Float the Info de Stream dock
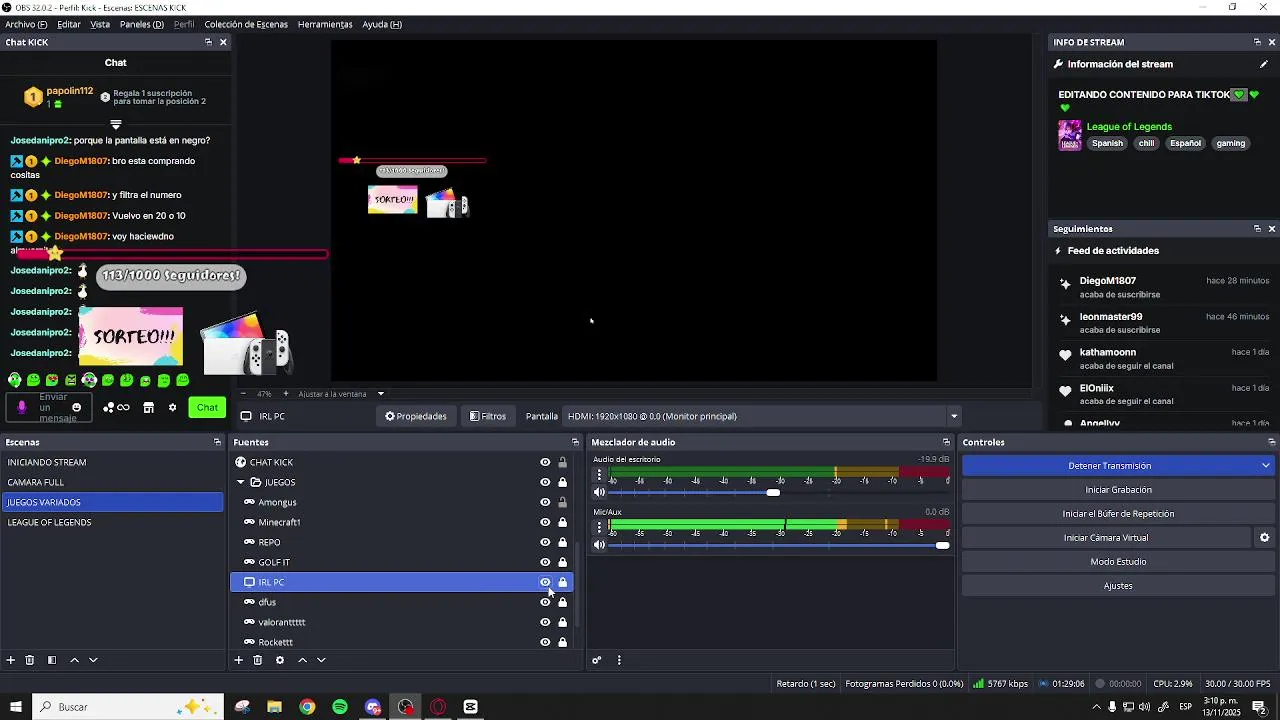Viewport: 1280px width, 720px height. 1257,42
